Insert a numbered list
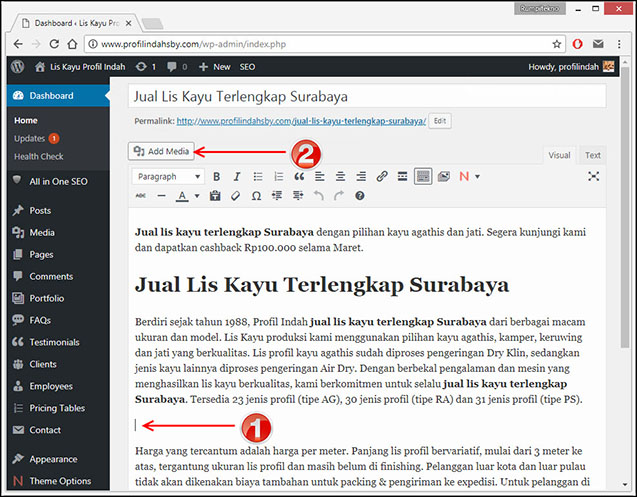The width and height of the screenshot is (637, 497). click(278, 176)
